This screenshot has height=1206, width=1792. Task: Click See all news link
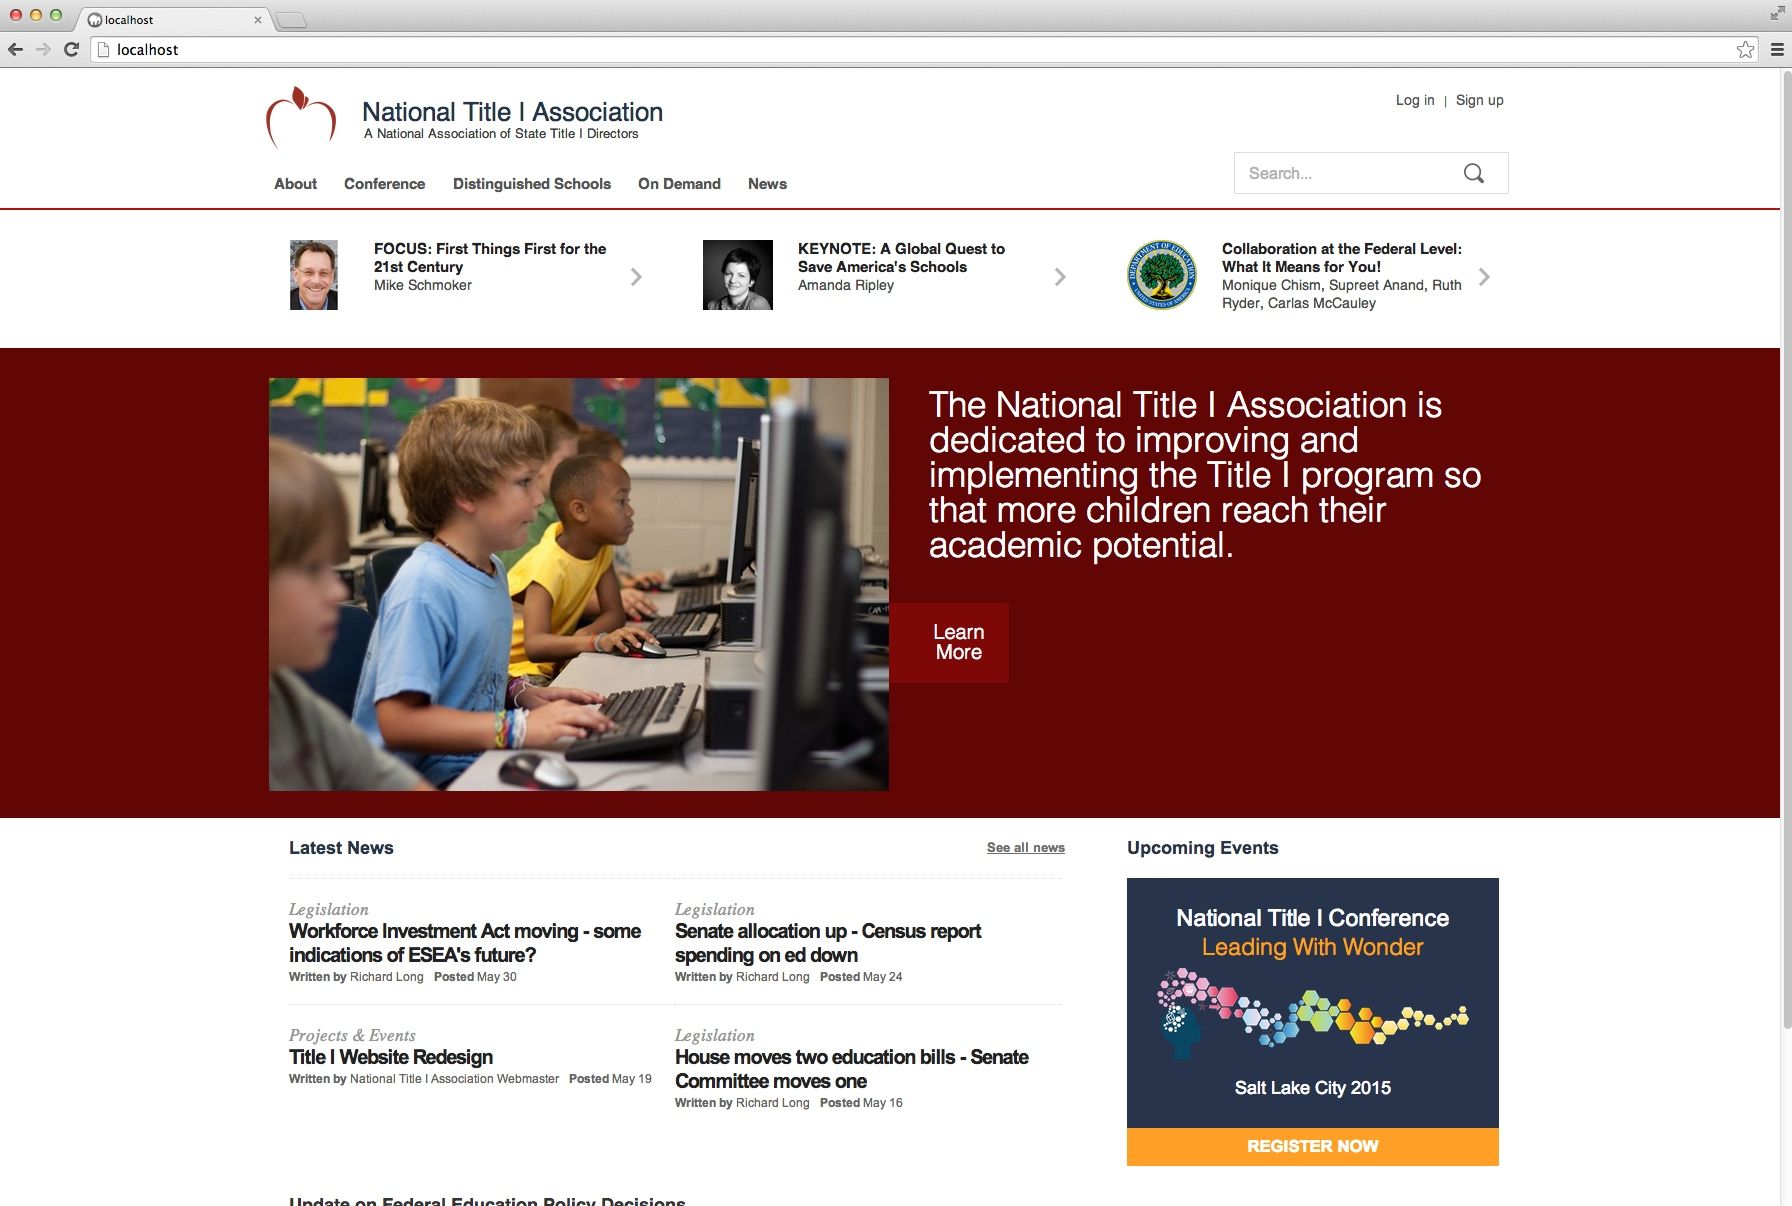click(x=1025, y=847)
